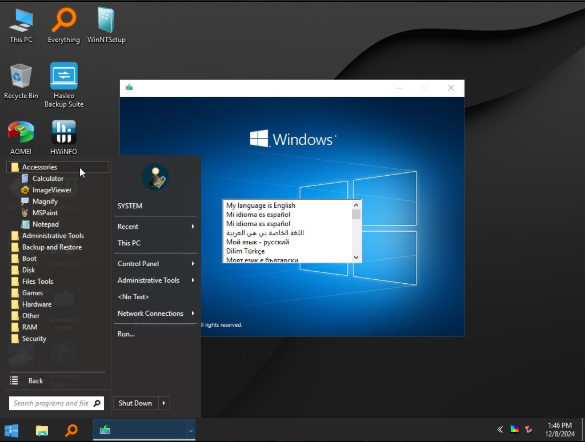Click the language list scroll down arrow
Screen dimensions: 585x442
tap(356, 257)
